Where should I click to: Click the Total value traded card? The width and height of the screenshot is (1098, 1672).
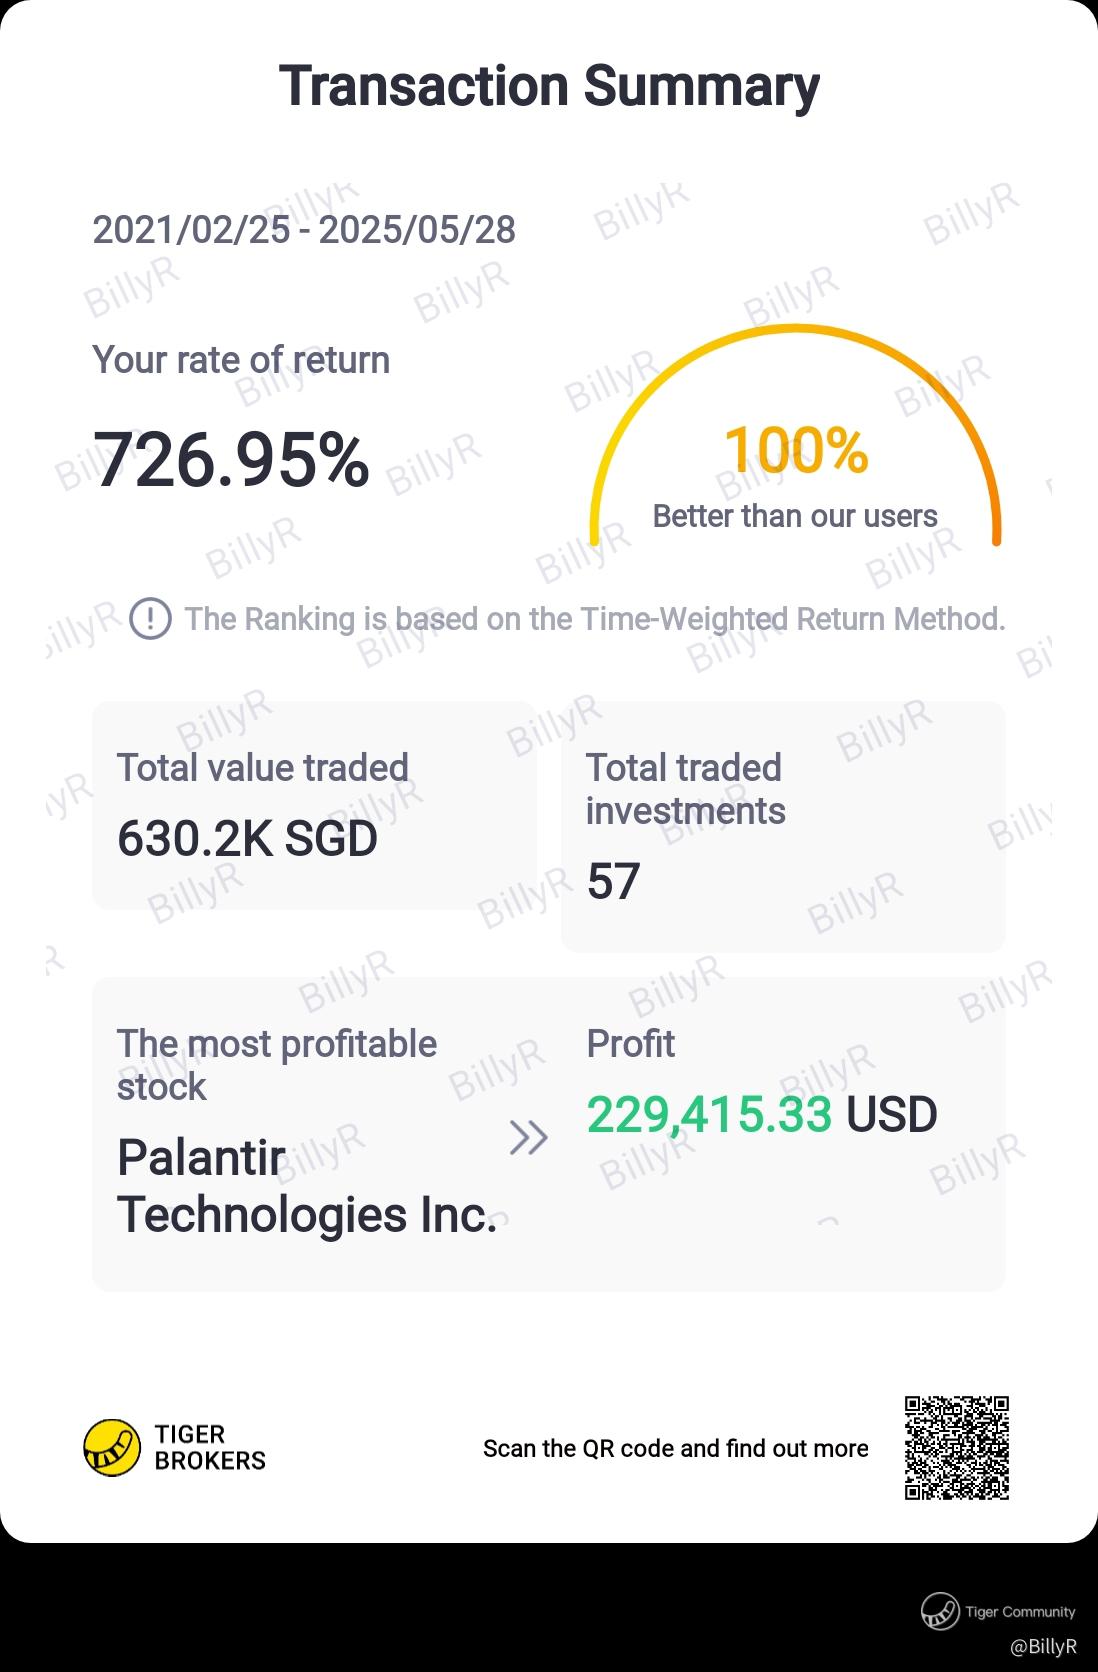click(314, 806)
